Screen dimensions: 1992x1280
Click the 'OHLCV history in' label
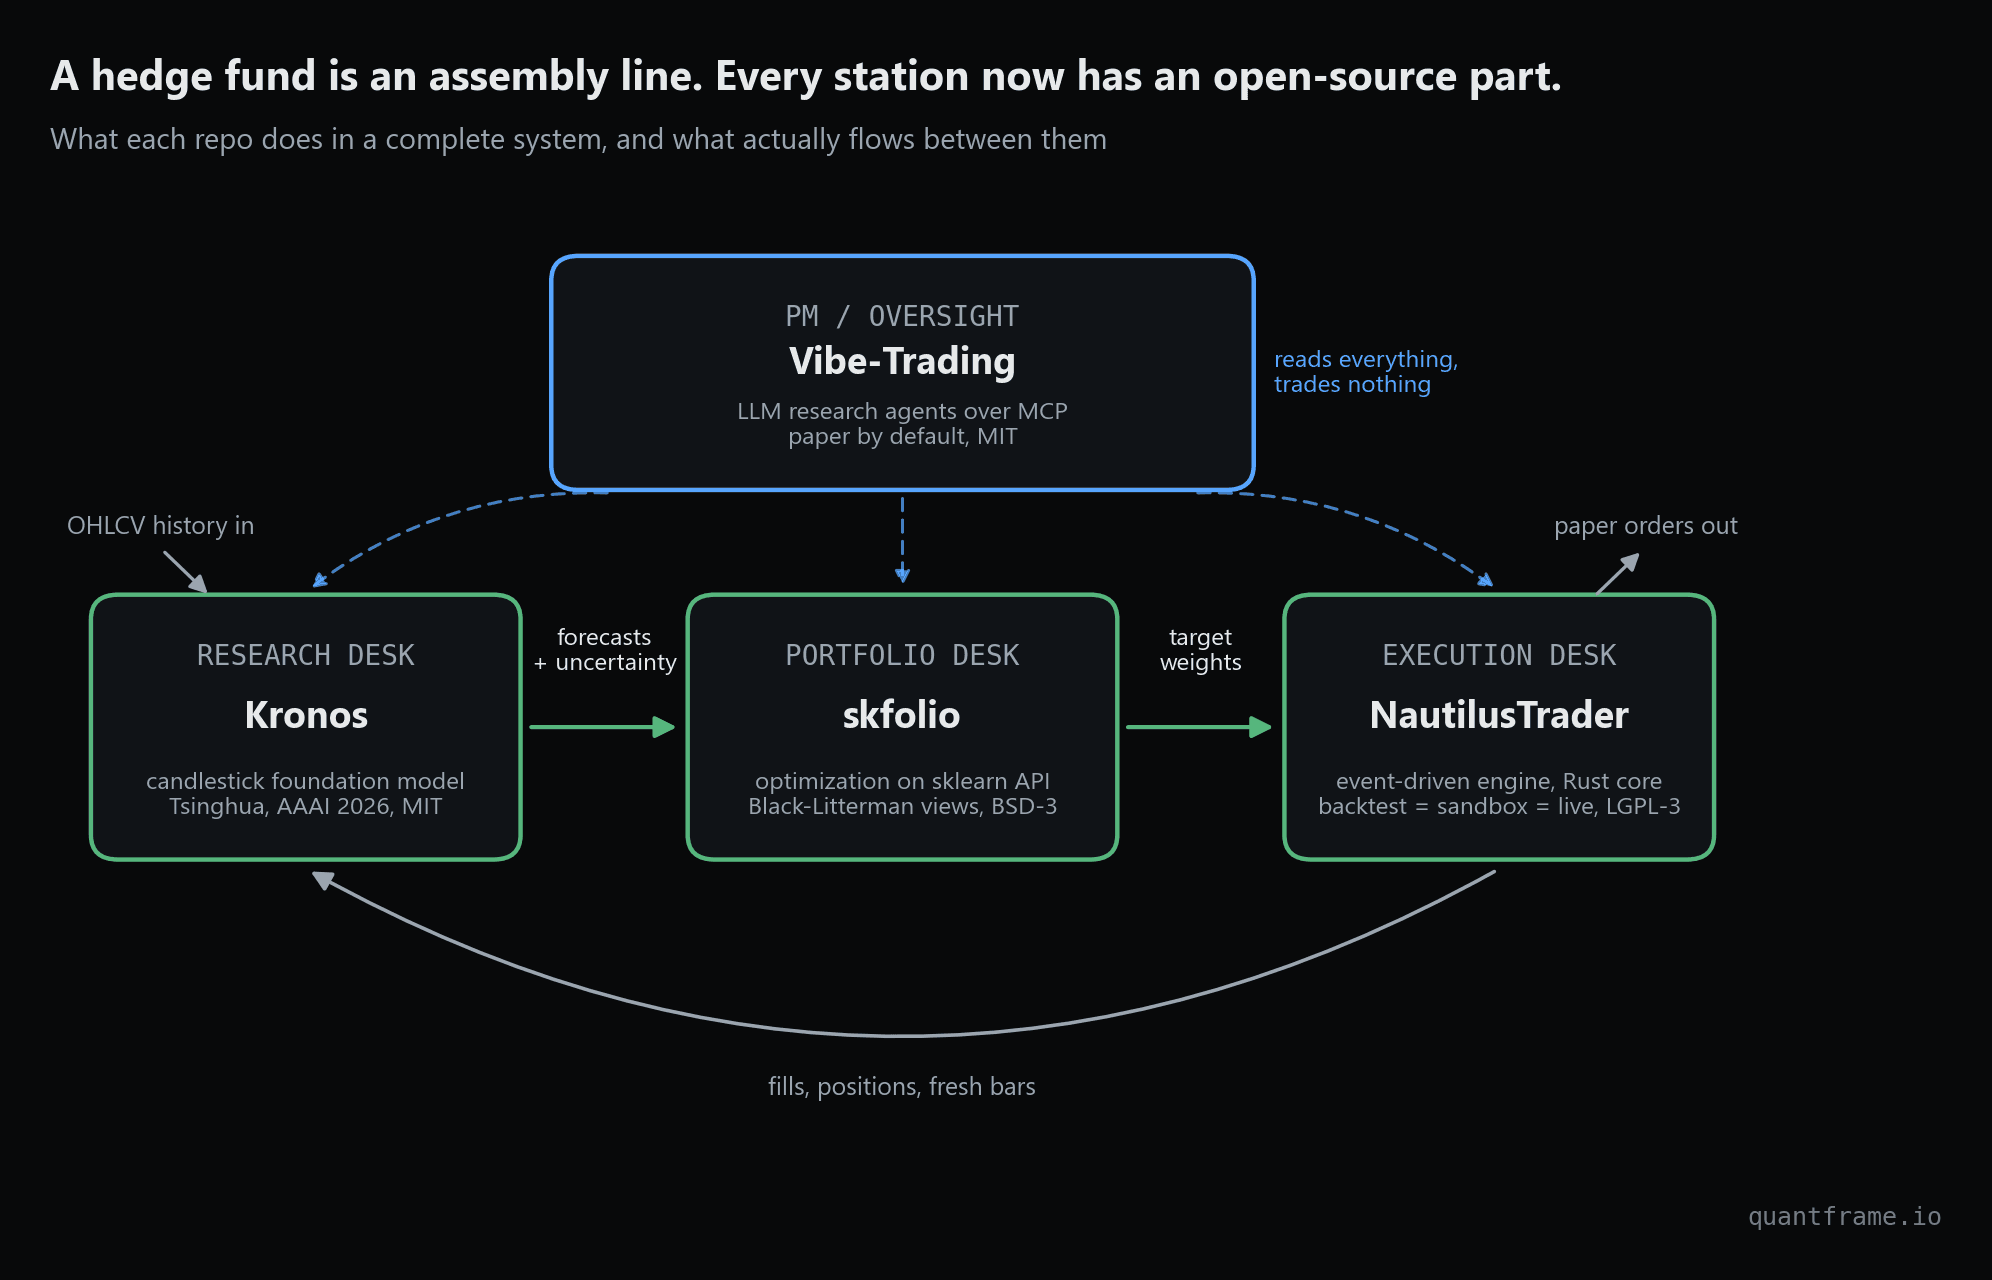(x=160, y=525)
